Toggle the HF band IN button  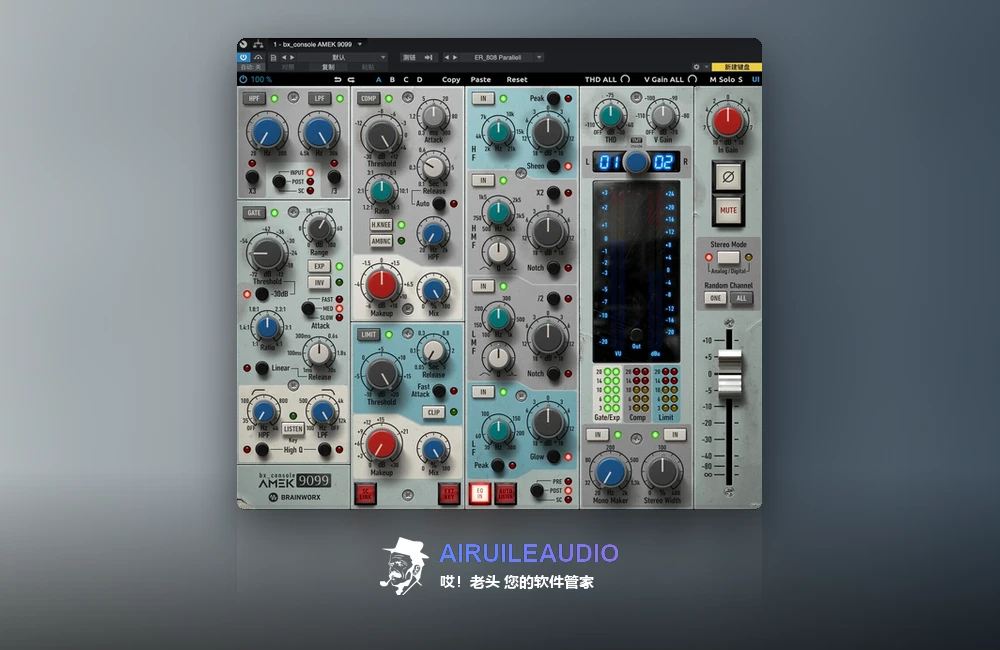483,98
